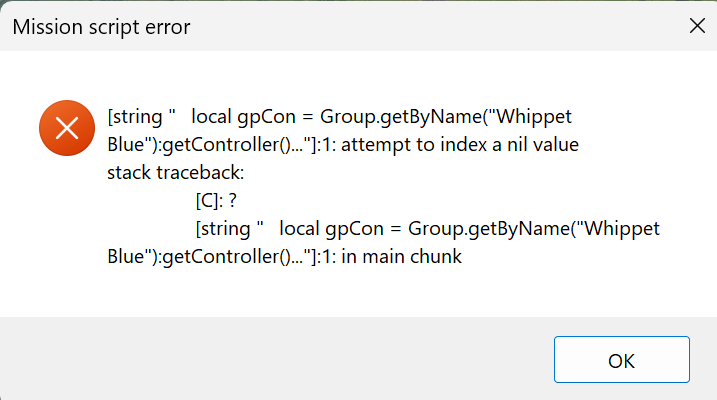
Task: Click blank white area below error message
Action: (357, 293)
